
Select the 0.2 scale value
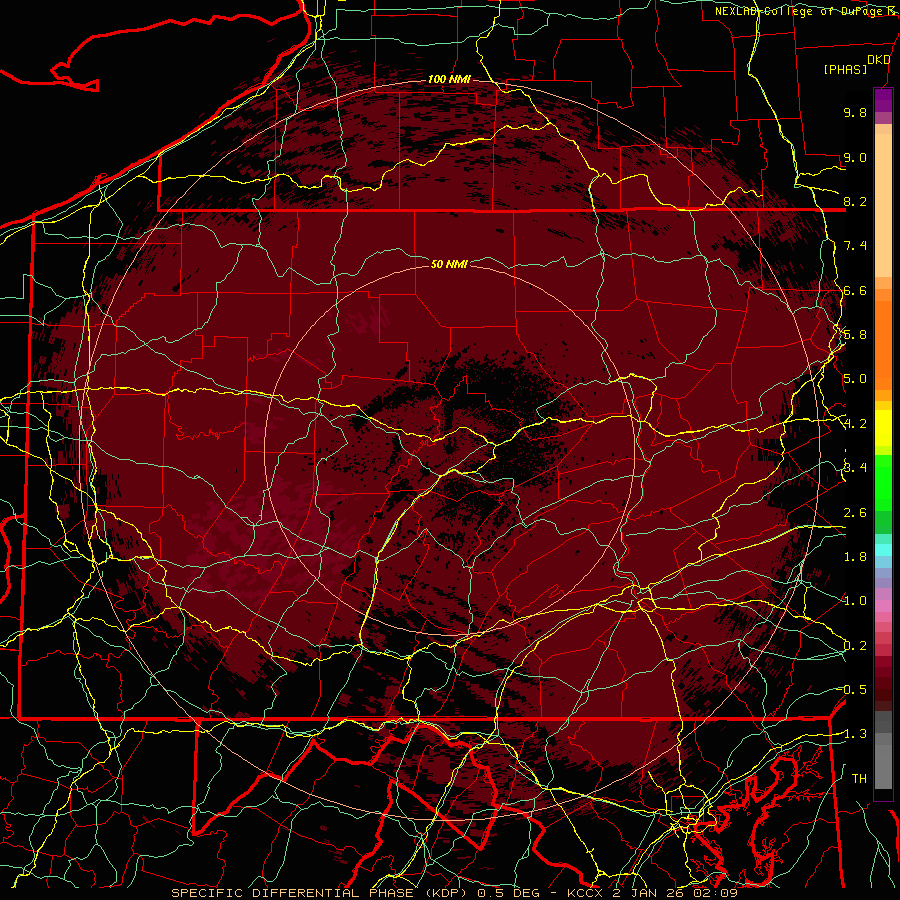click(x=855, y=646)
